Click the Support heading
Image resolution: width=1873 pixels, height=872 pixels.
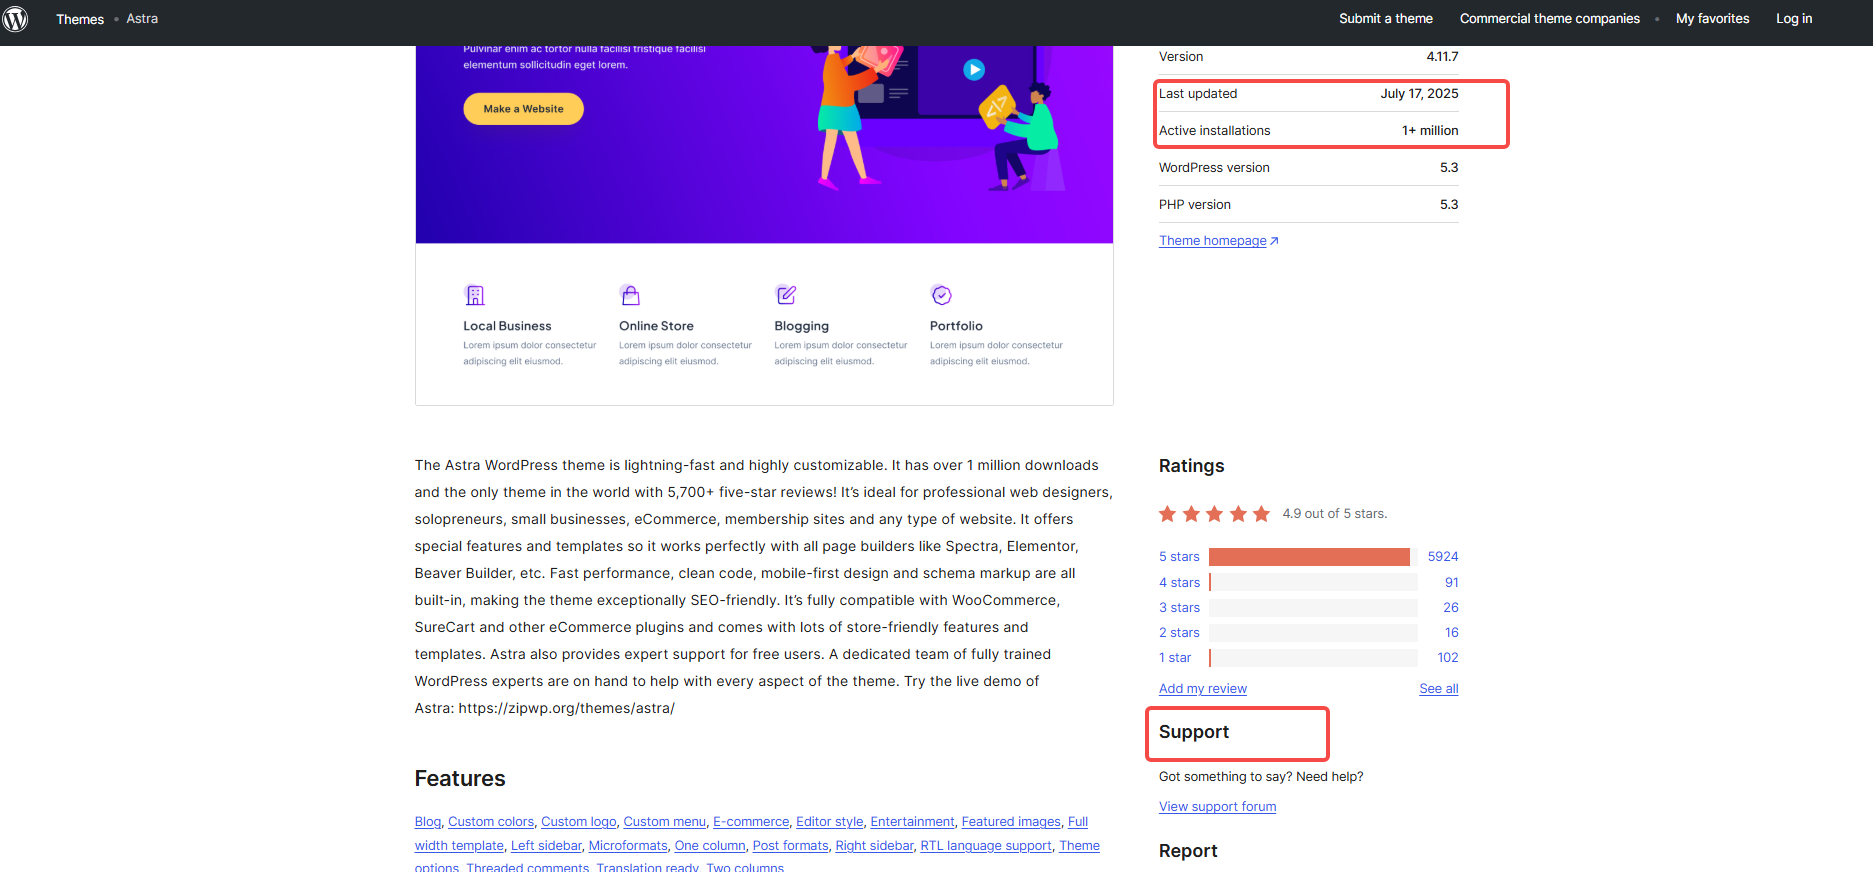(x=1194, y=732)
